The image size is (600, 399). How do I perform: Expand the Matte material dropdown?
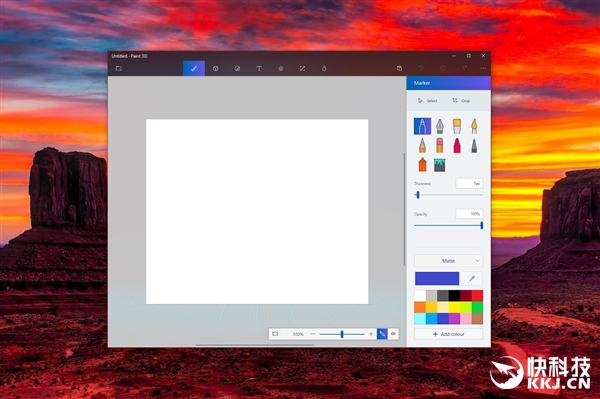[x=448, y=261]
